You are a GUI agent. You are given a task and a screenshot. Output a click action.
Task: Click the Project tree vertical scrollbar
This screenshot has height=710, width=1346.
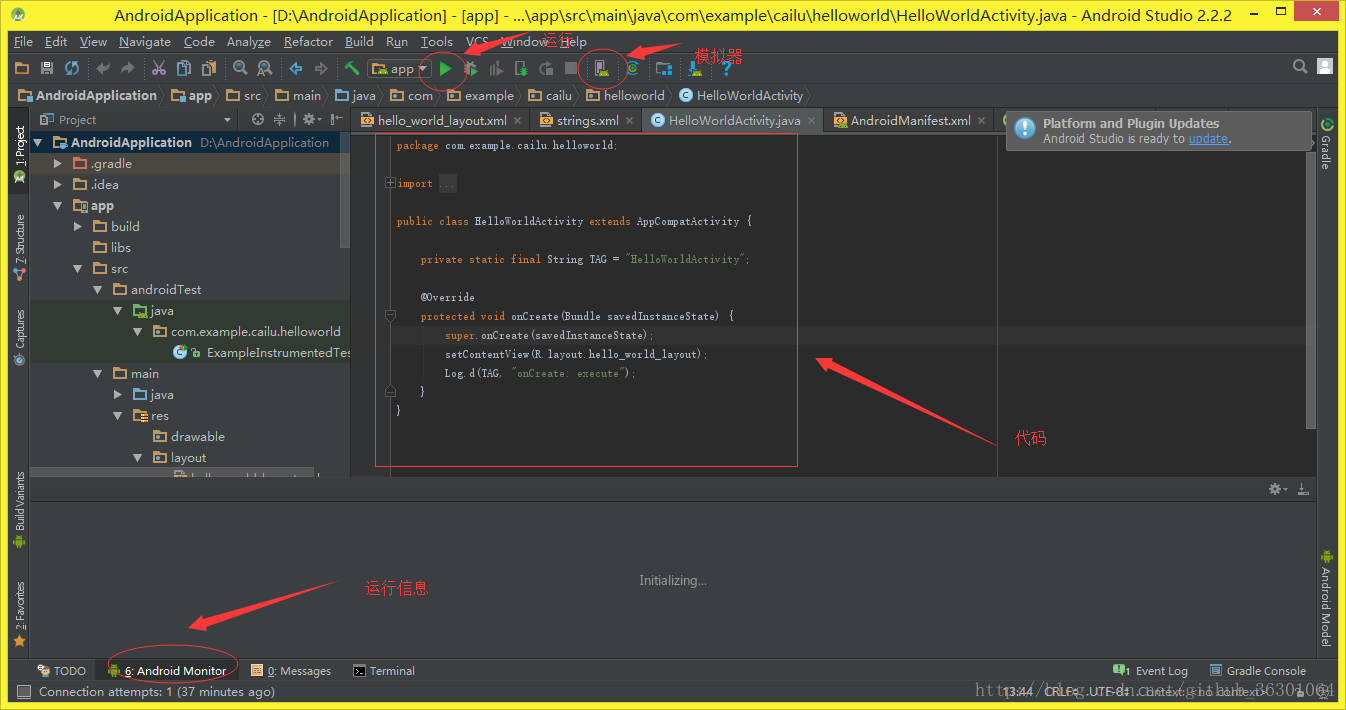tap(345, 190)
